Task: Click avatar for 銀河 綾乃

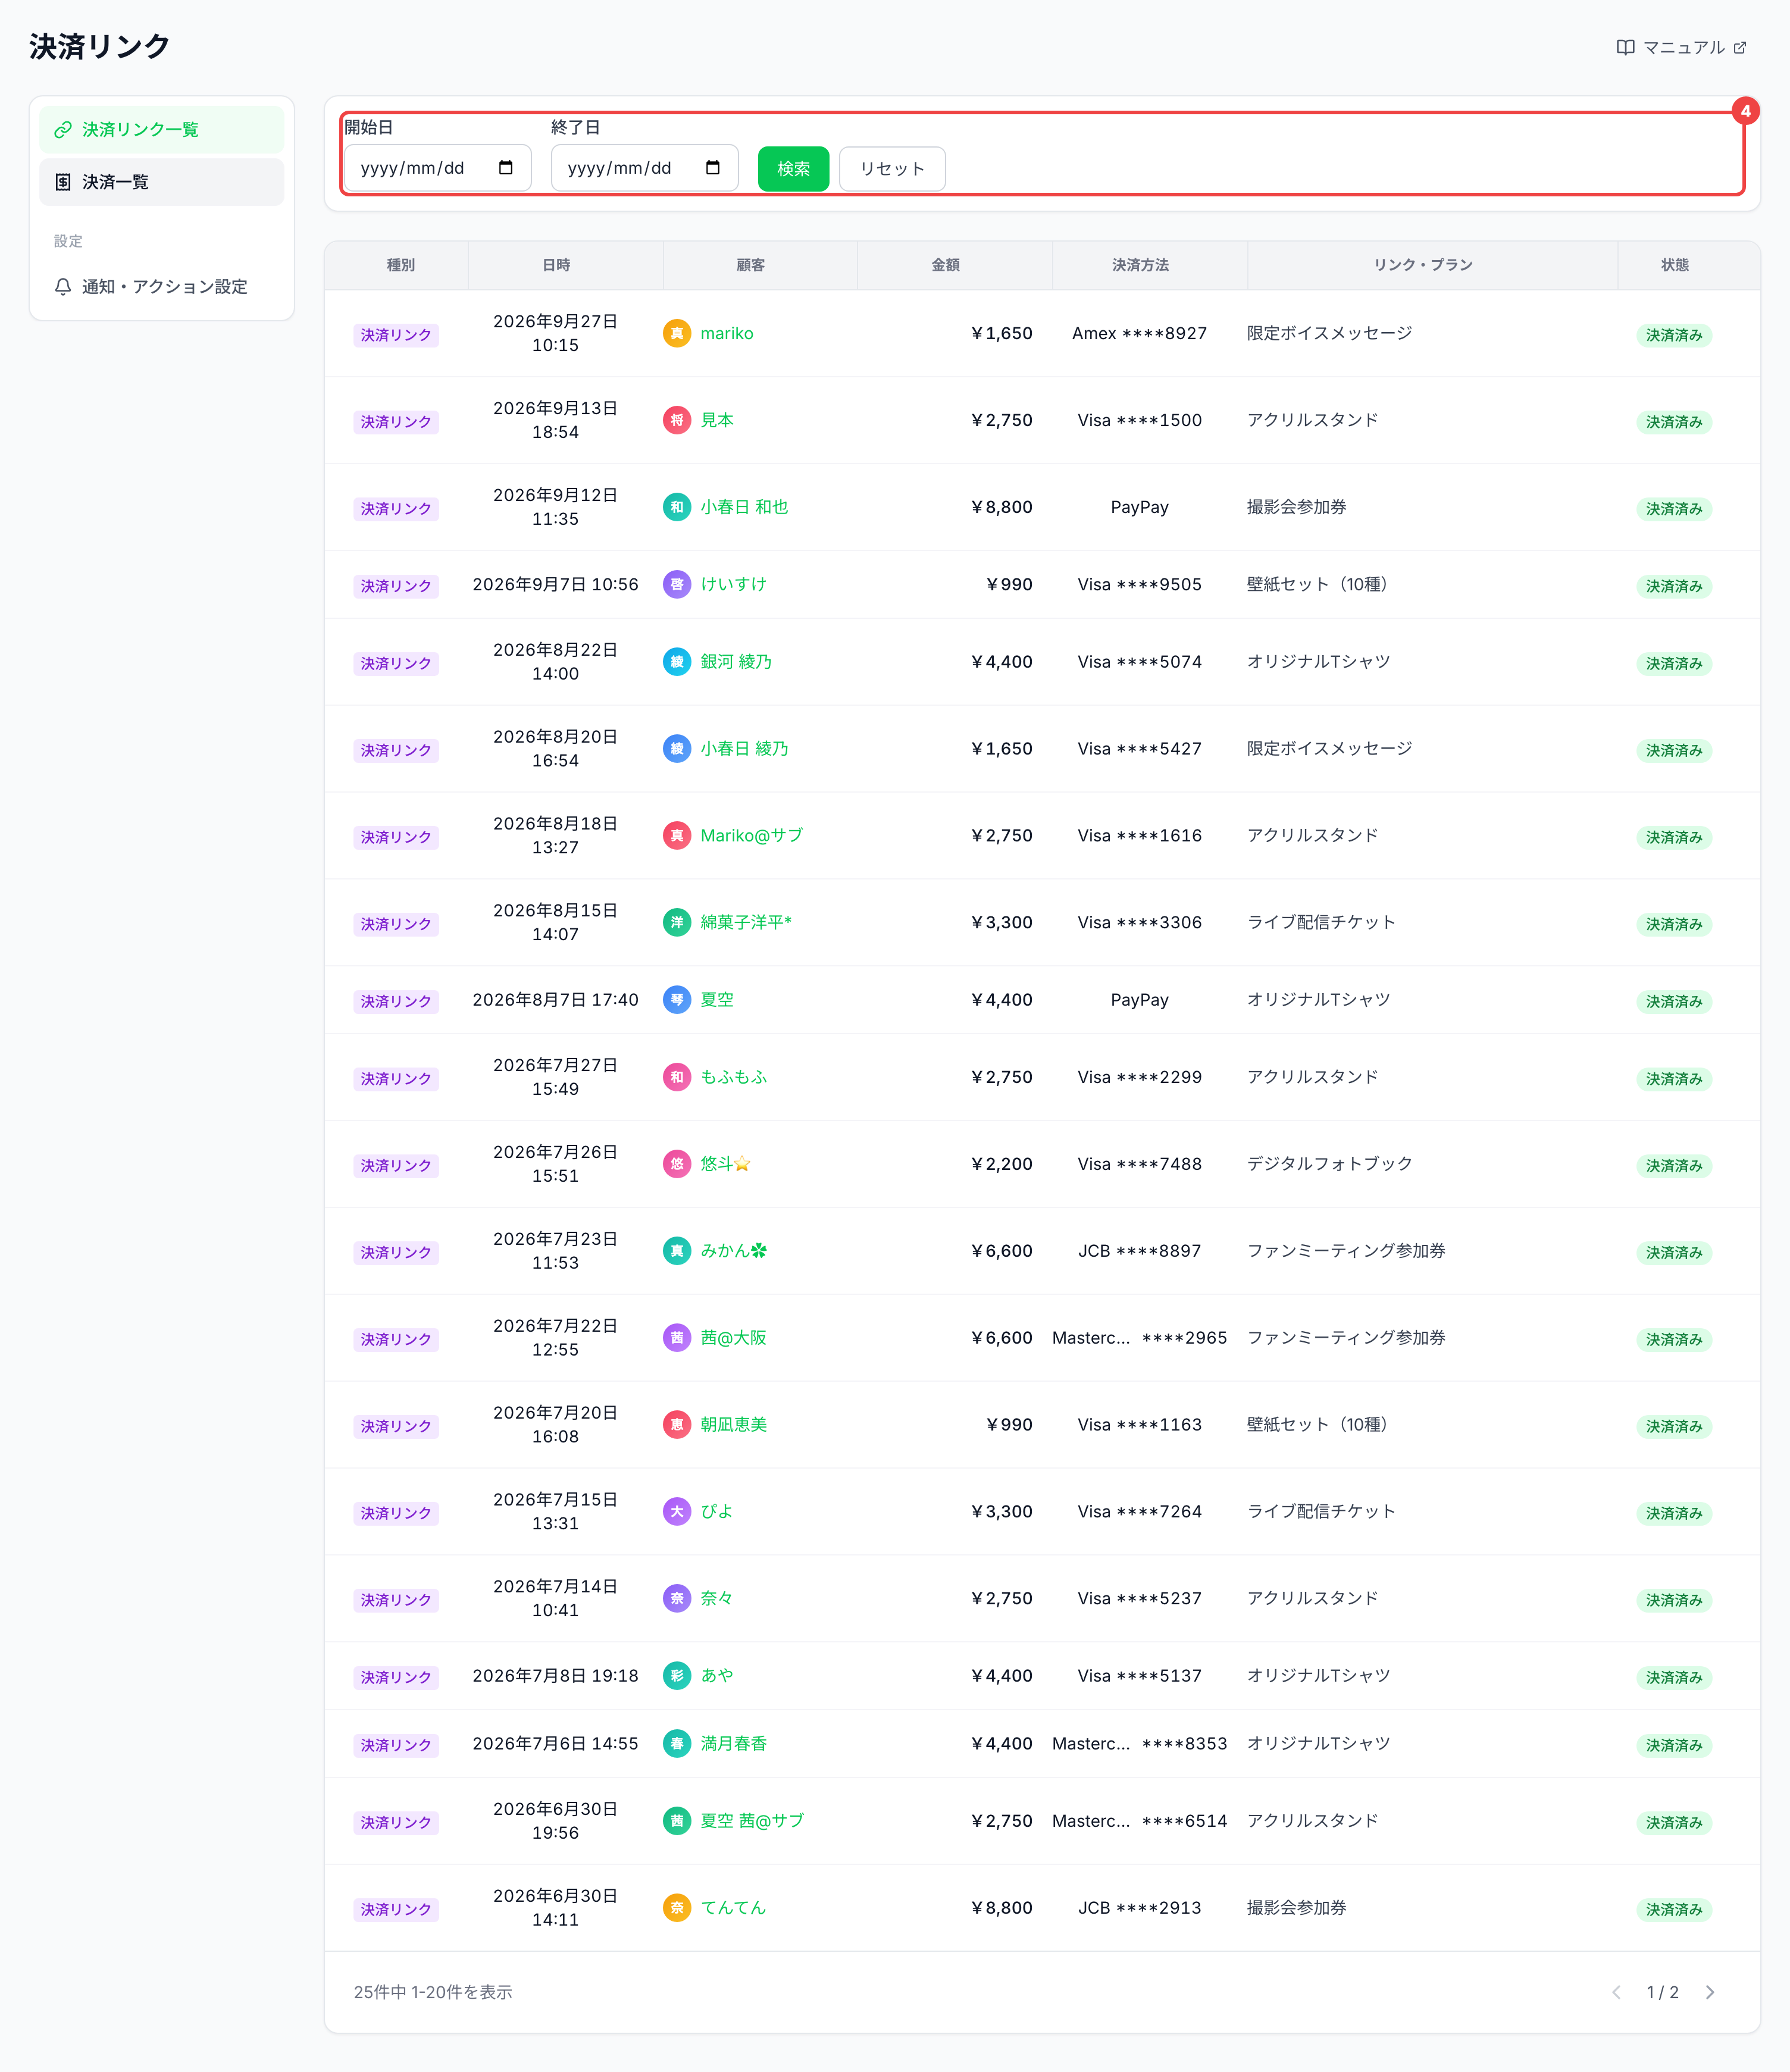Action: [677, 662]
